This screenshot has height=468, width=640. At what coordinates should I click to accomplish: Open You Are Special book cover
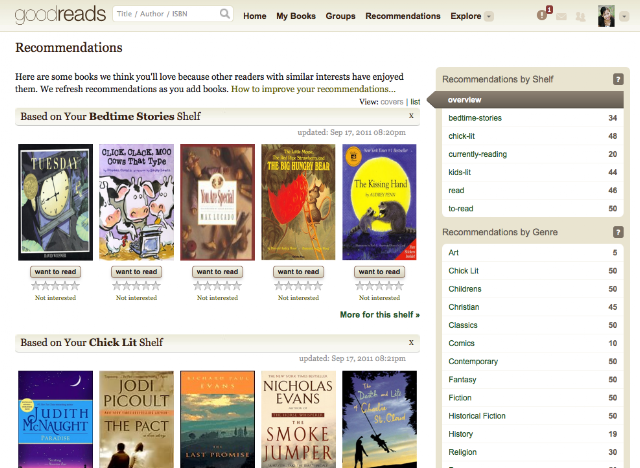218,202
